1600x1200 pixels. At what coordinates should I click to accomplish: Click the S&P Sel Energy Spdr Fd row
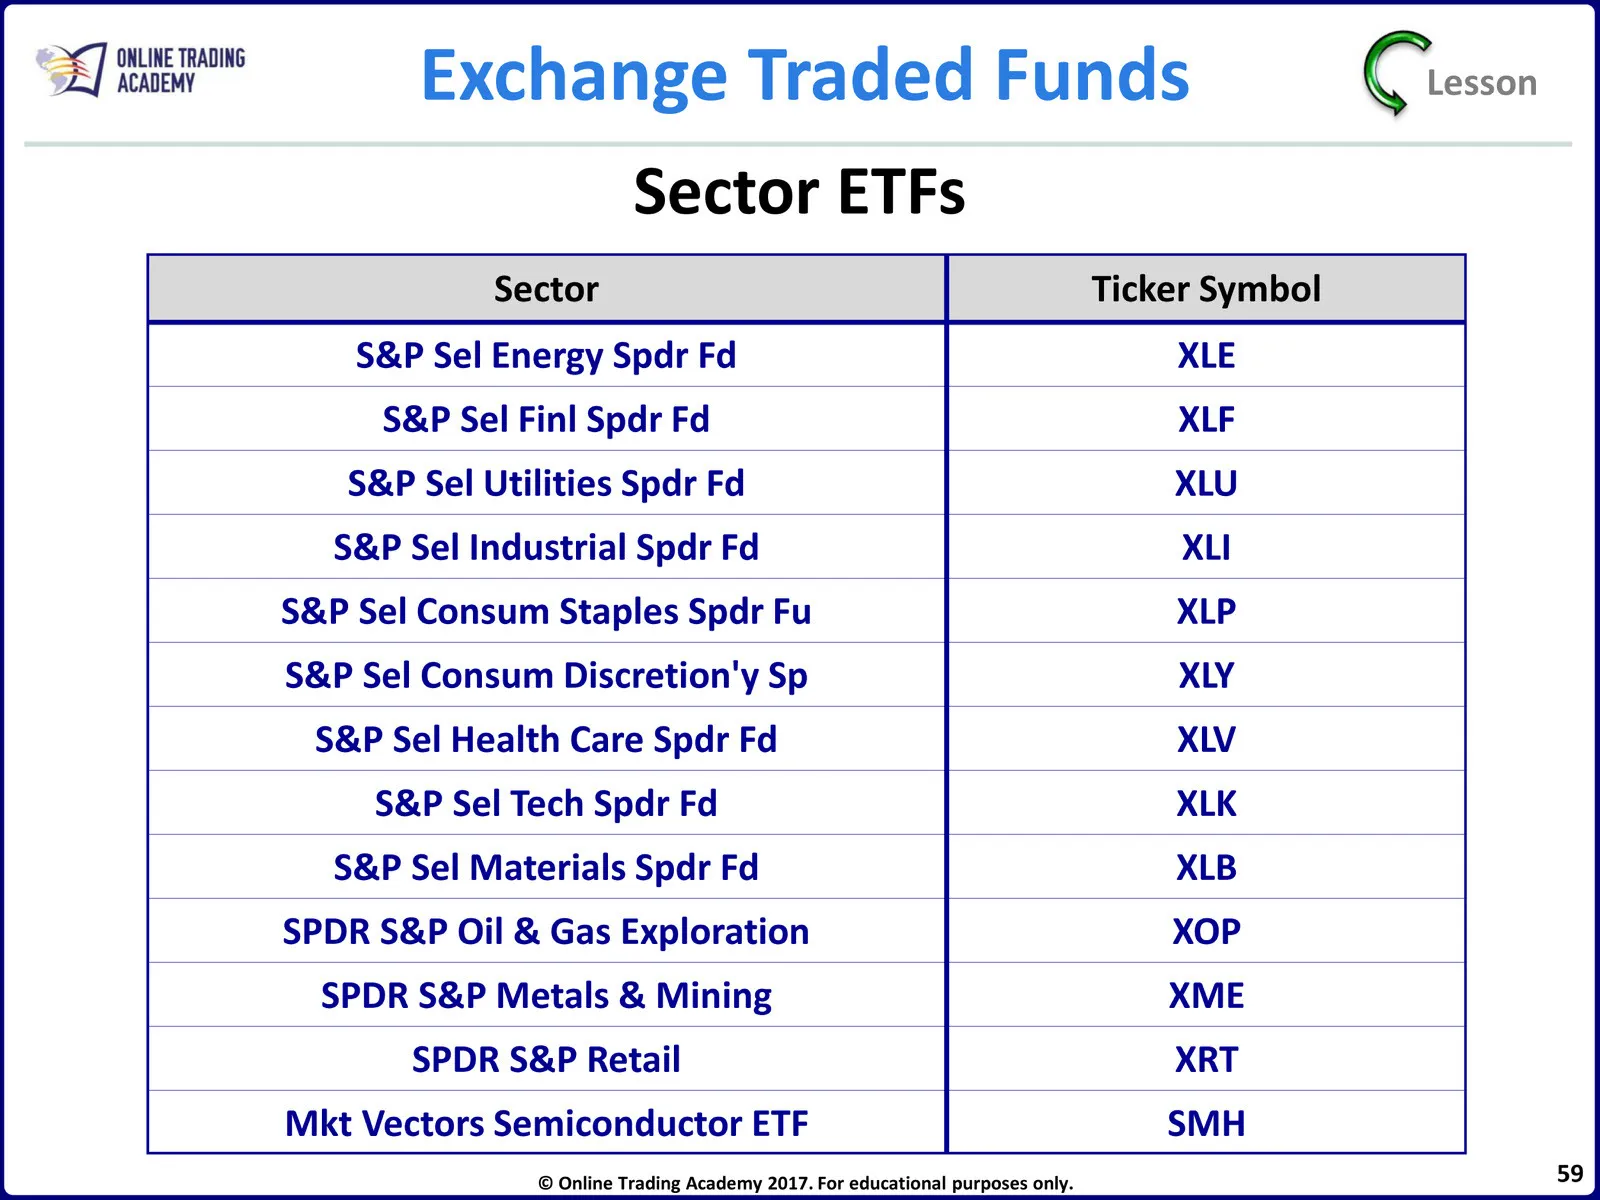tap(546, 356)
